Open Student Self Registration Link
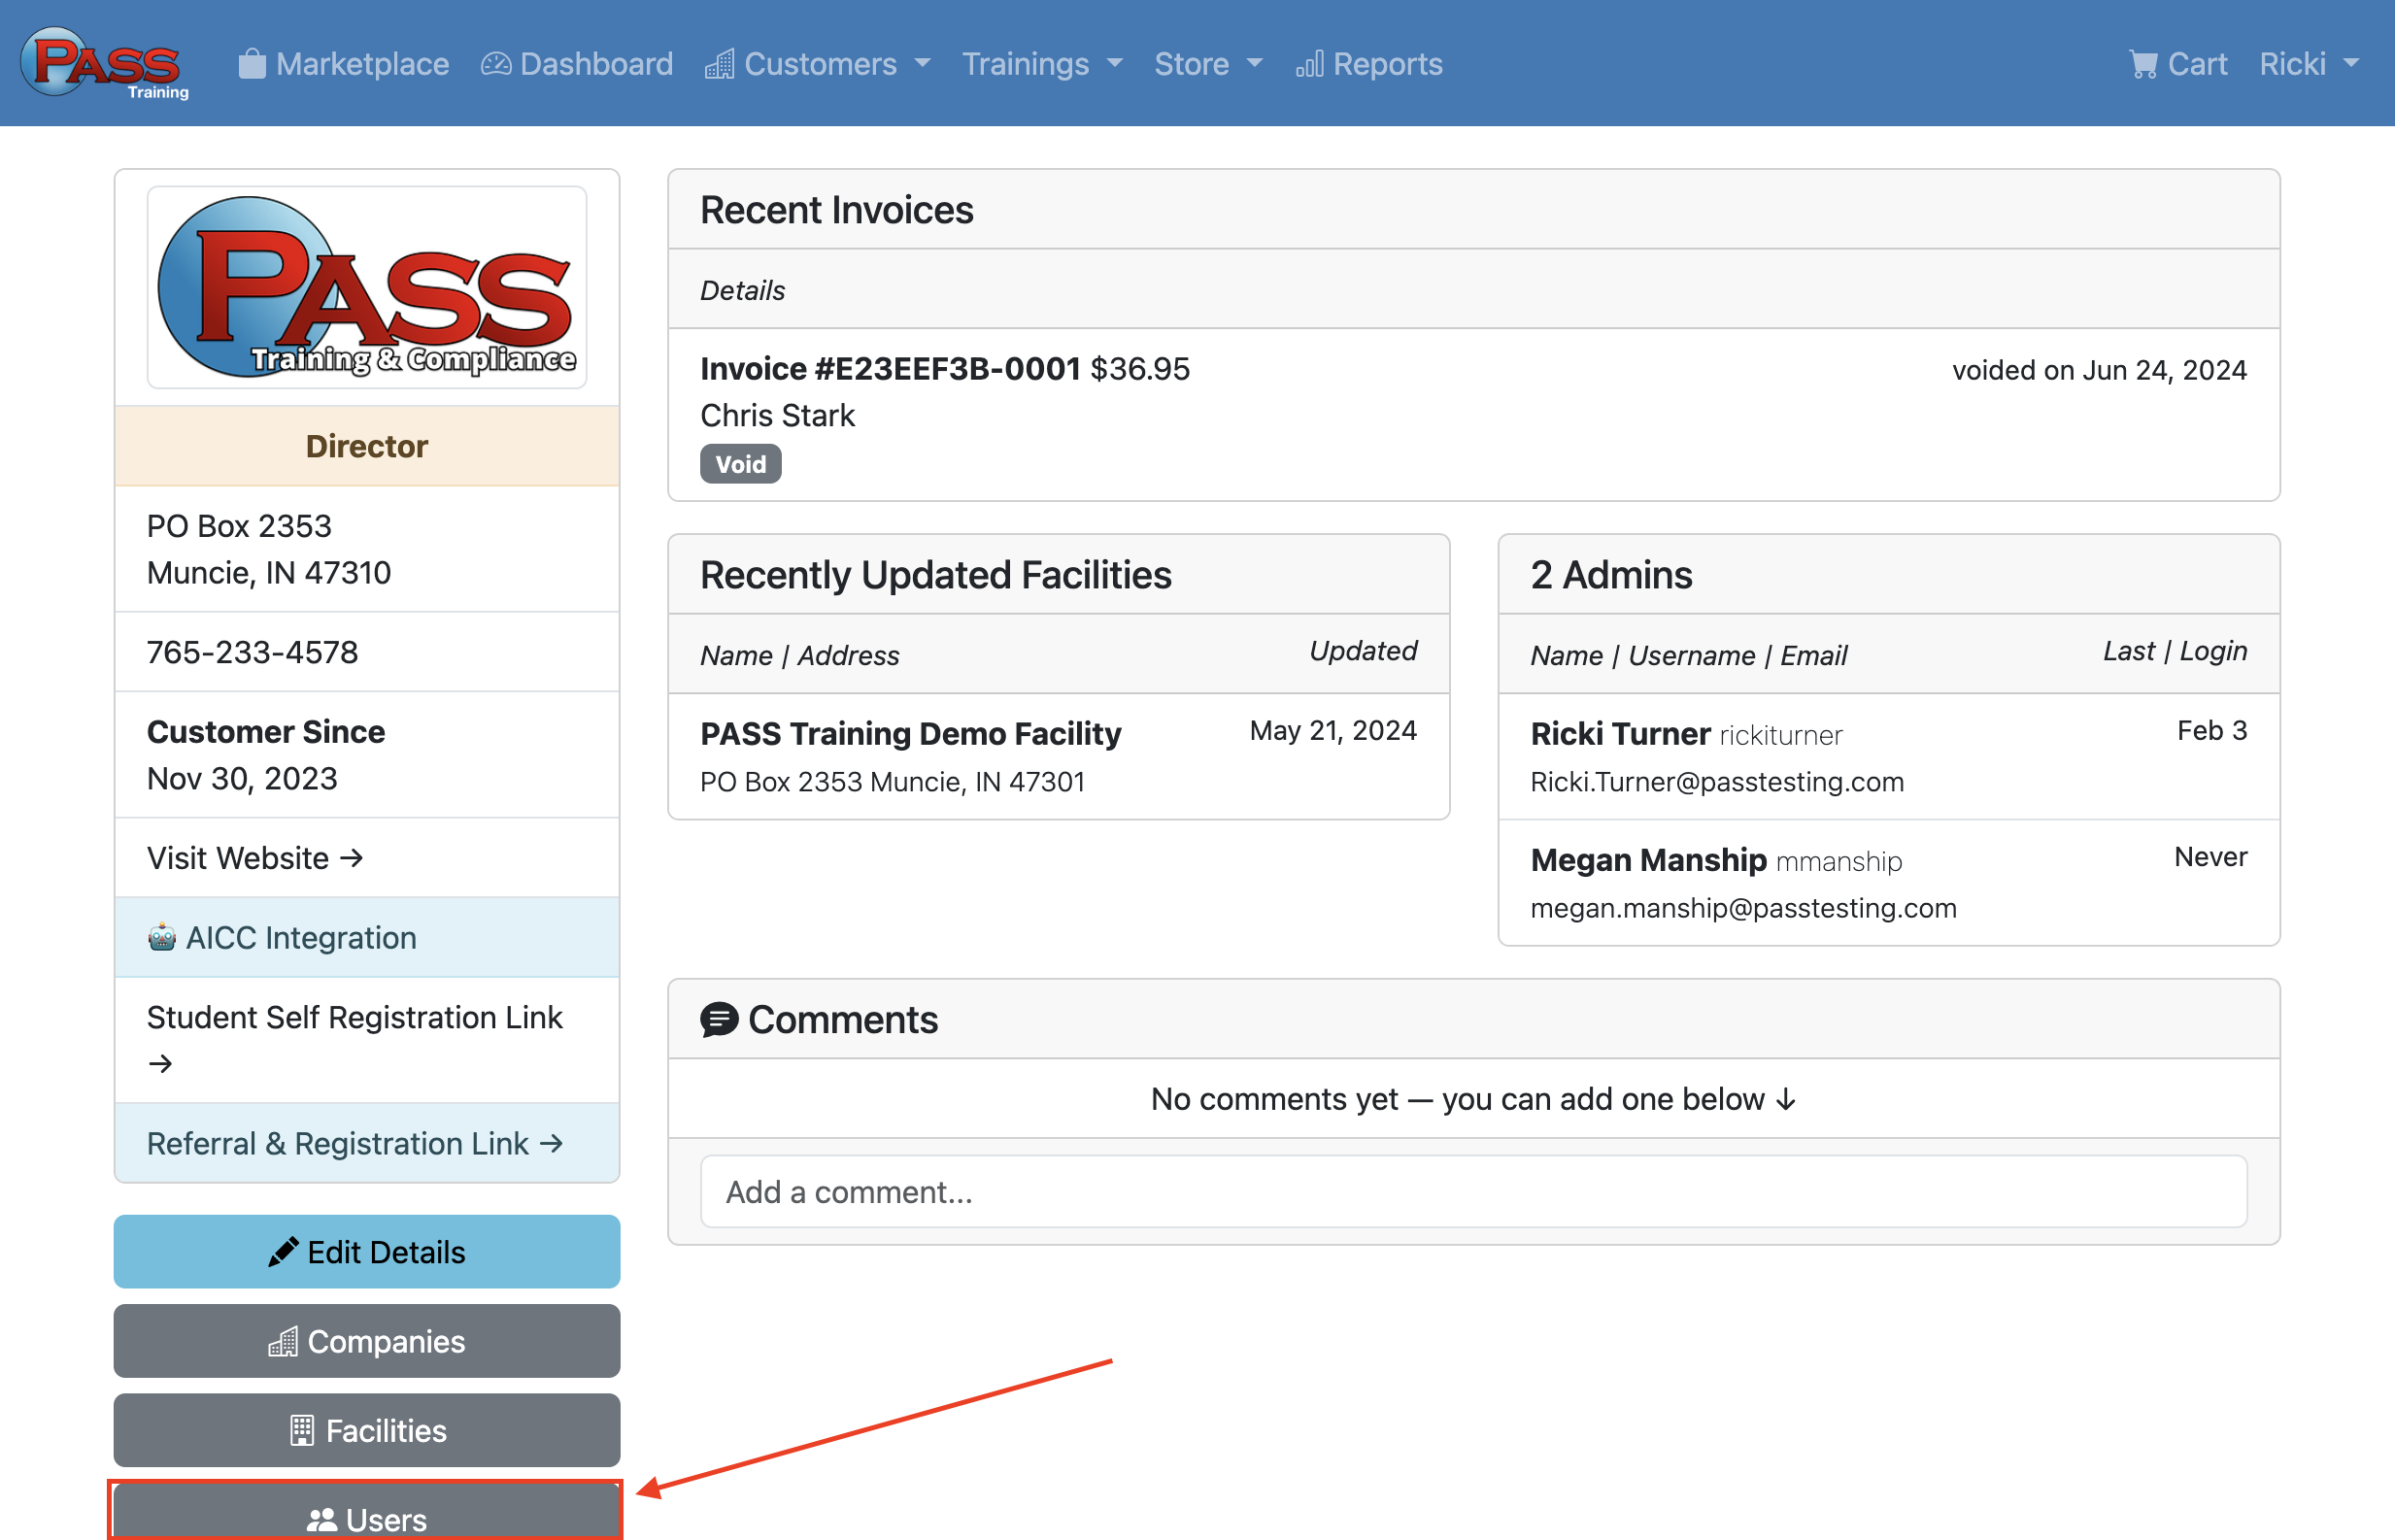The image size is (2395, 1540). click(x=354, y=1018)
